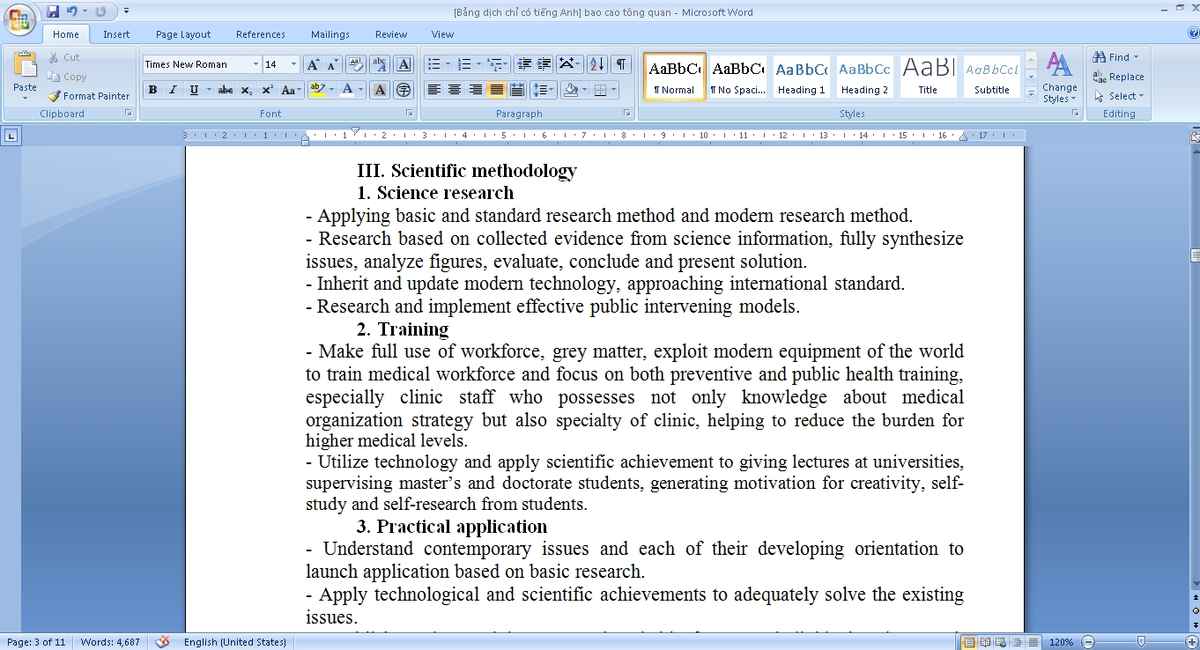Screen dimensions: 1200x650
Task: Clear formatting with the eraser icon
Action: coord(356,64)
